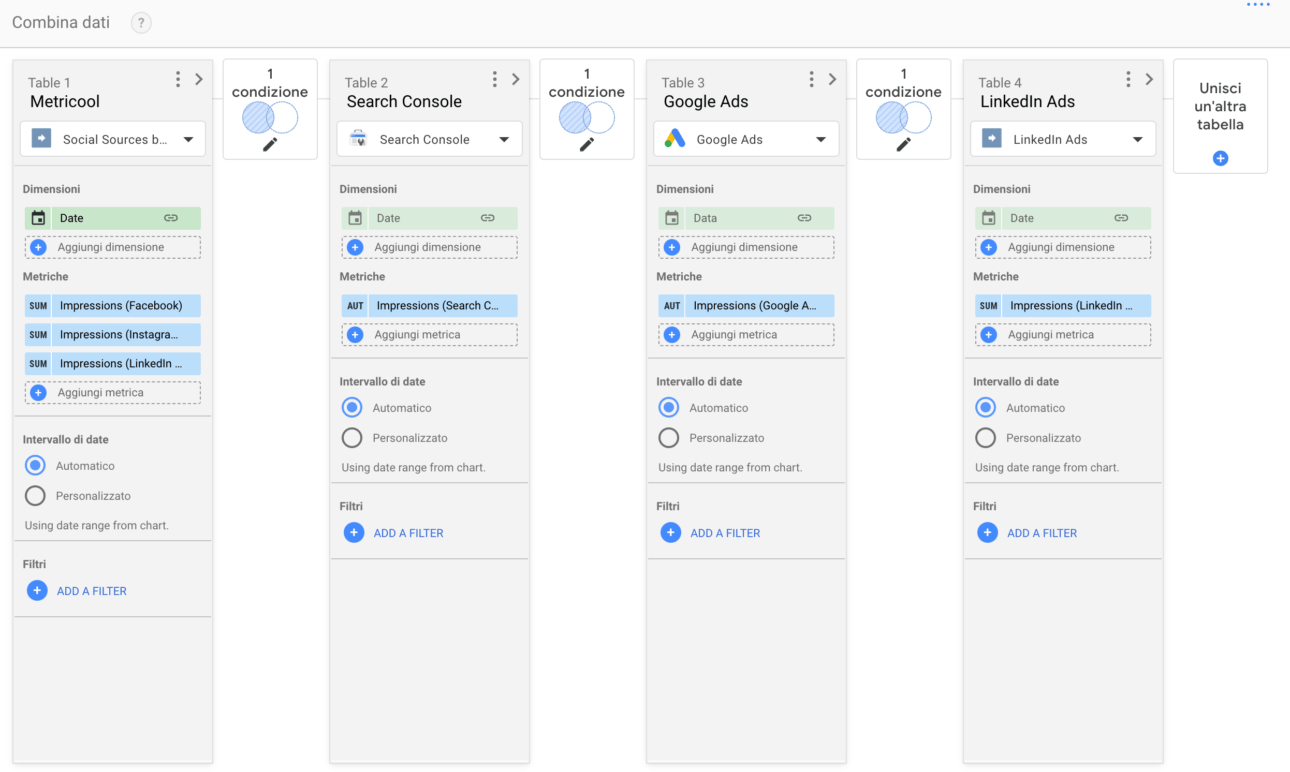Open Google Ads data source dropdown
Viewport: 1290px width, 772px height.
point(747,139)
